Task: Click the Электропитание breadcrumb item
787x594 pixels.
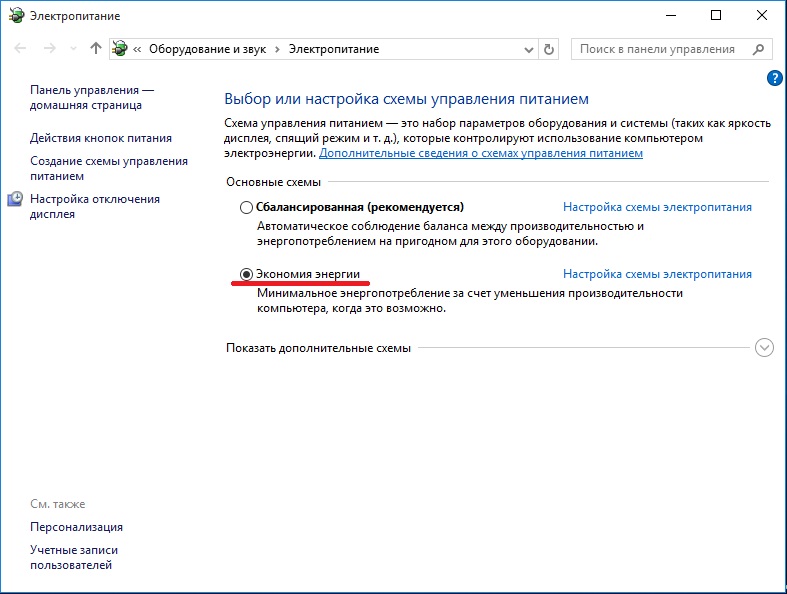Action: [x=334, y=49]
